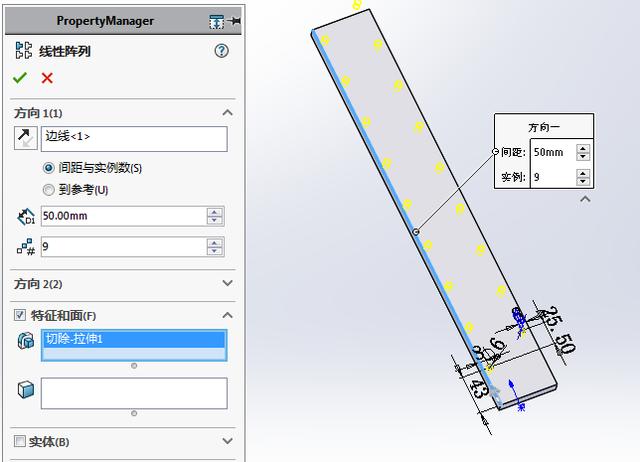Click the 线性阵列 feature icon
The height and width of the screenshot is (462, 640).
pyautogui.click(x=24, y=51)
